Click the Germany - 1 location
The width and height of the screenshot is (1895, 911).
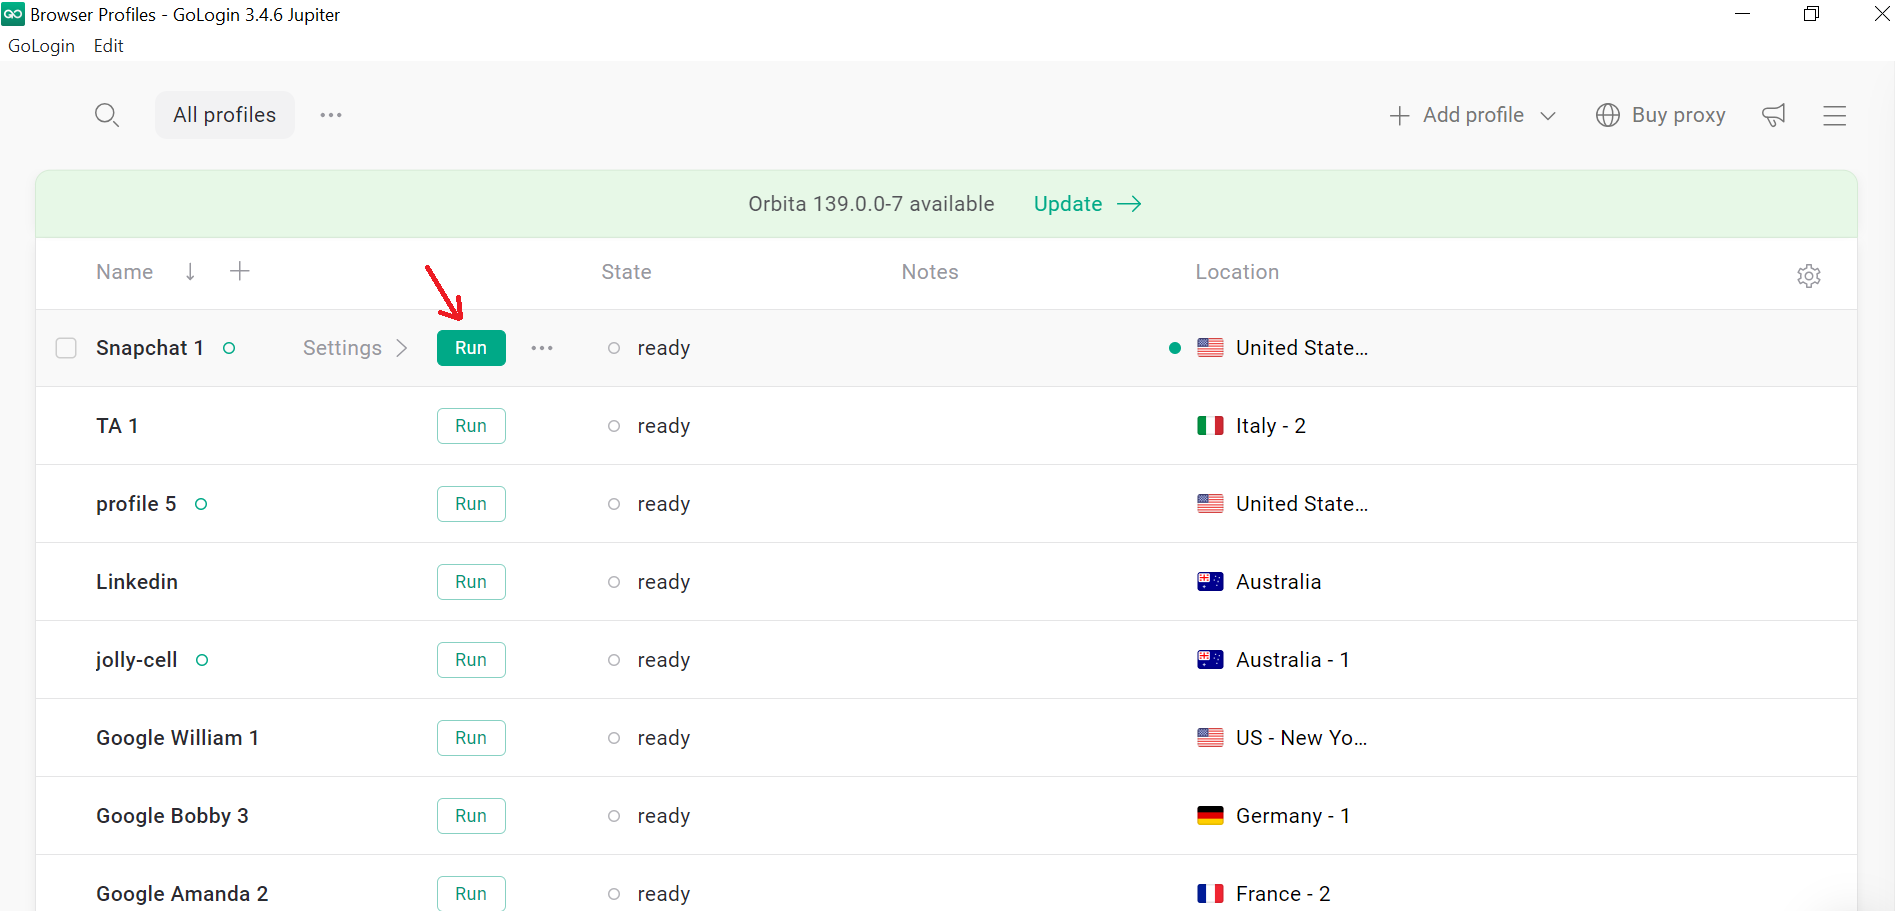pos(1293,816)
